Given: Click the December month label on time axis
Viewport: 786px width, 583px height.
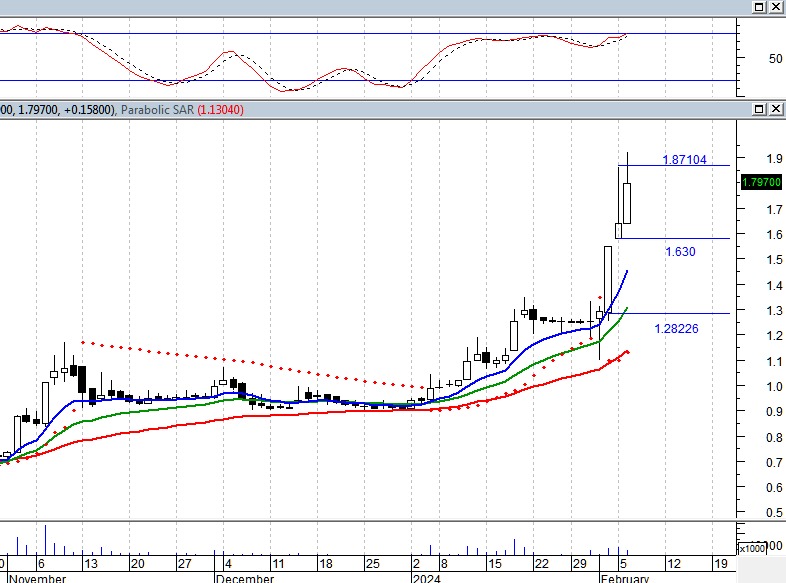Looking at the screenshot, I should point(246,578).
